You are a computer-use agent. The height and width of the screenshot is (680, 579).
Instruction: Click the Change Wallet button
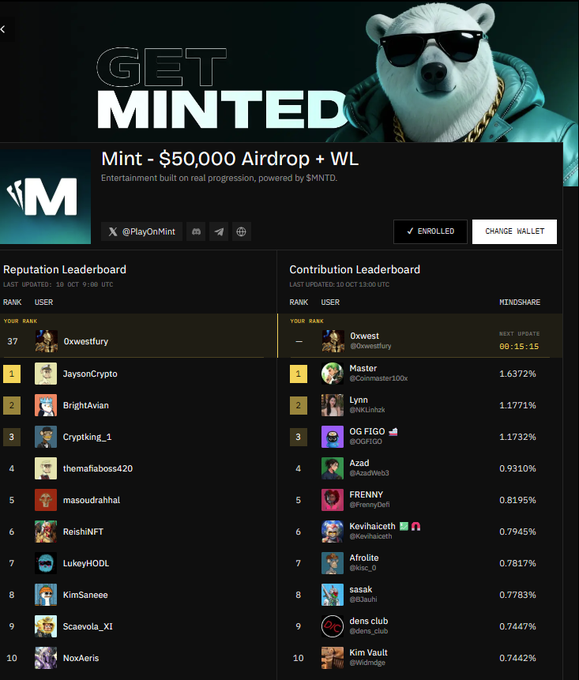tap(514, 231)
